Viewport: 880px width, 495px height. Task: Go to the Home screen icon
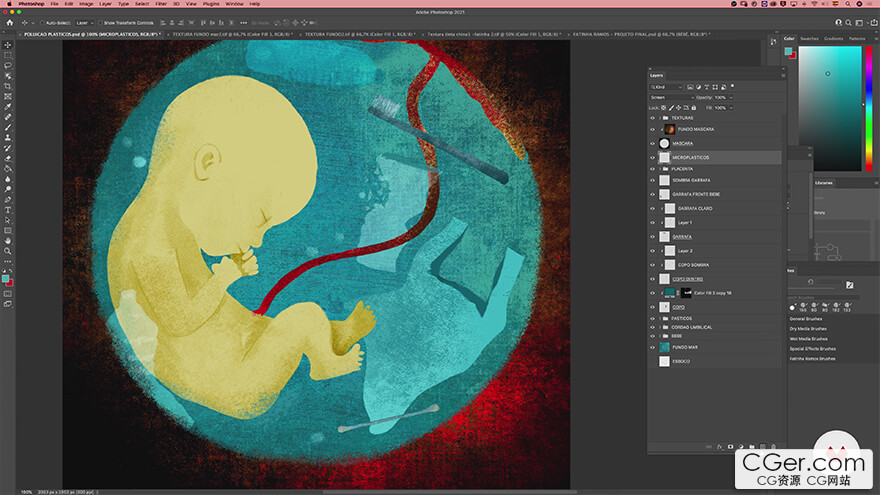(10, 23)
